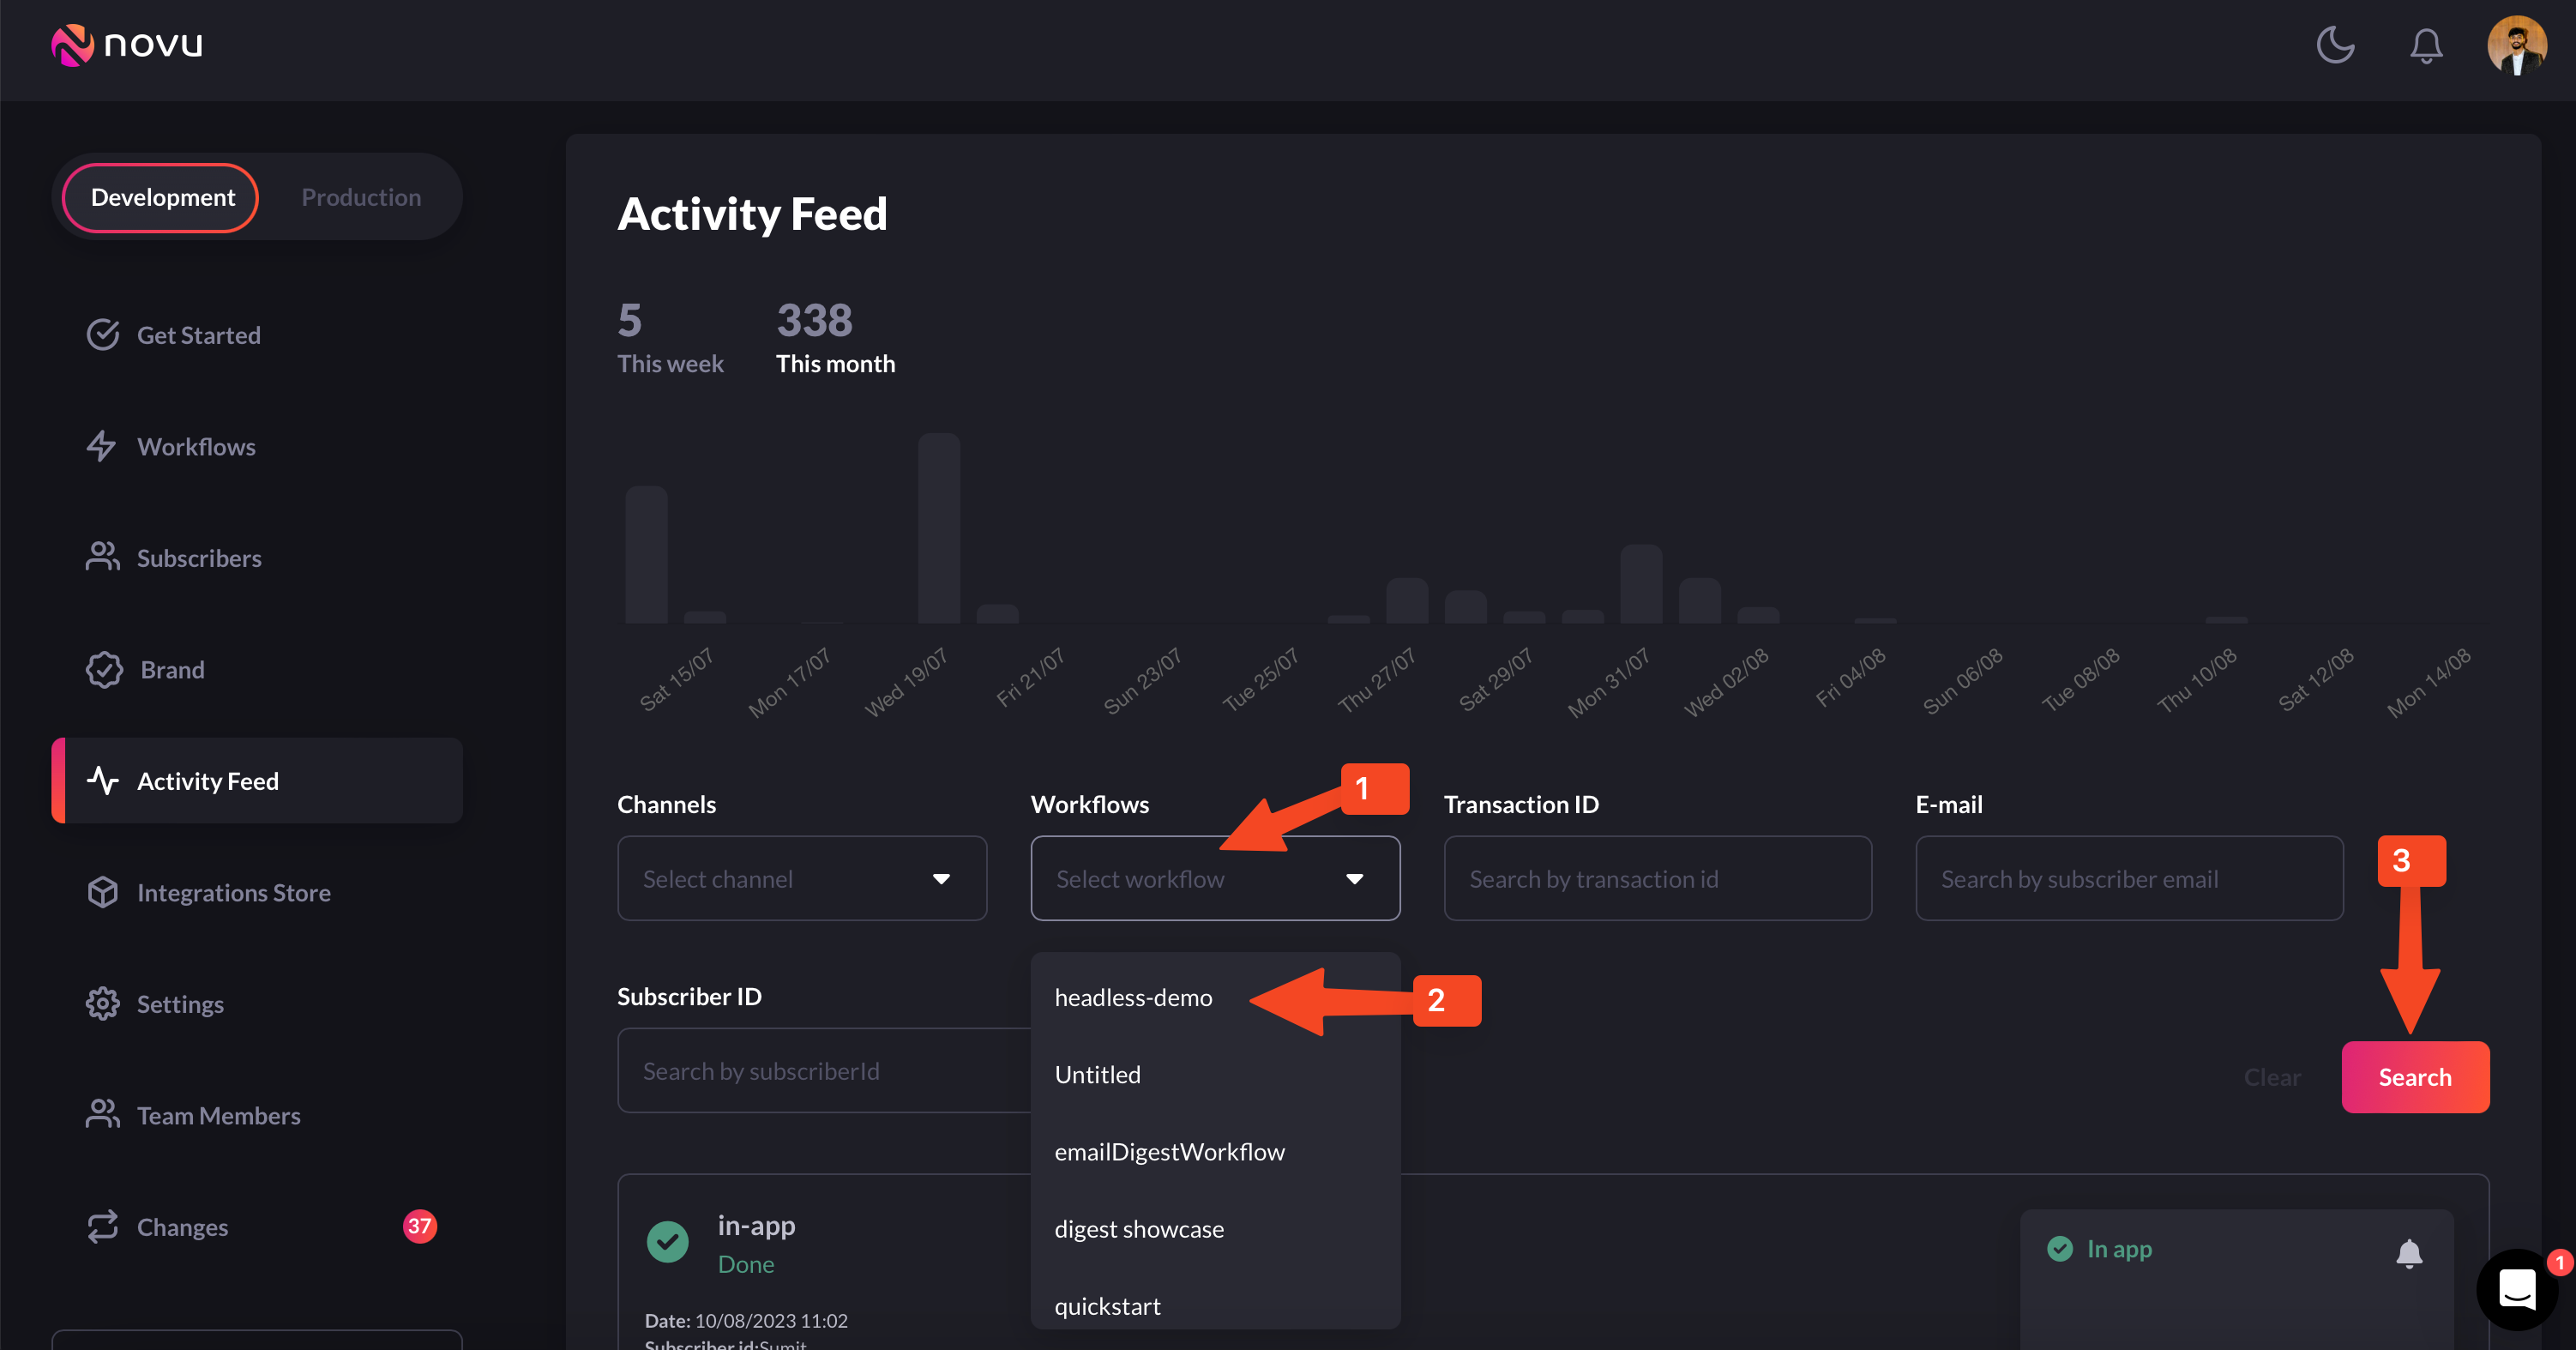Open the Changes page with the 37 badge
The width and height of the screenshot is (2576, 1350).
pos(182,1227)
